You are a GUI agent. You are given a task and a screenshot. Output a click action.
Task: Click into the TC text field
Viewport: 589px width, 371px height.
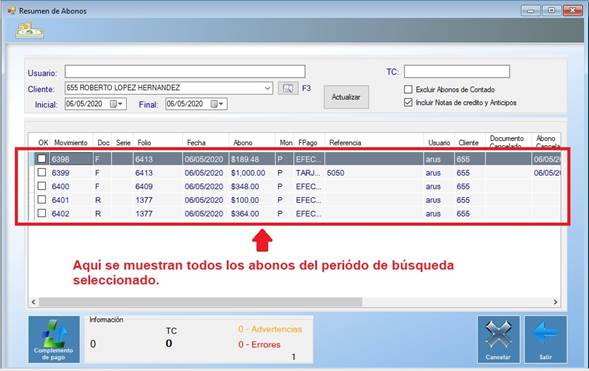tap(457, 71)
